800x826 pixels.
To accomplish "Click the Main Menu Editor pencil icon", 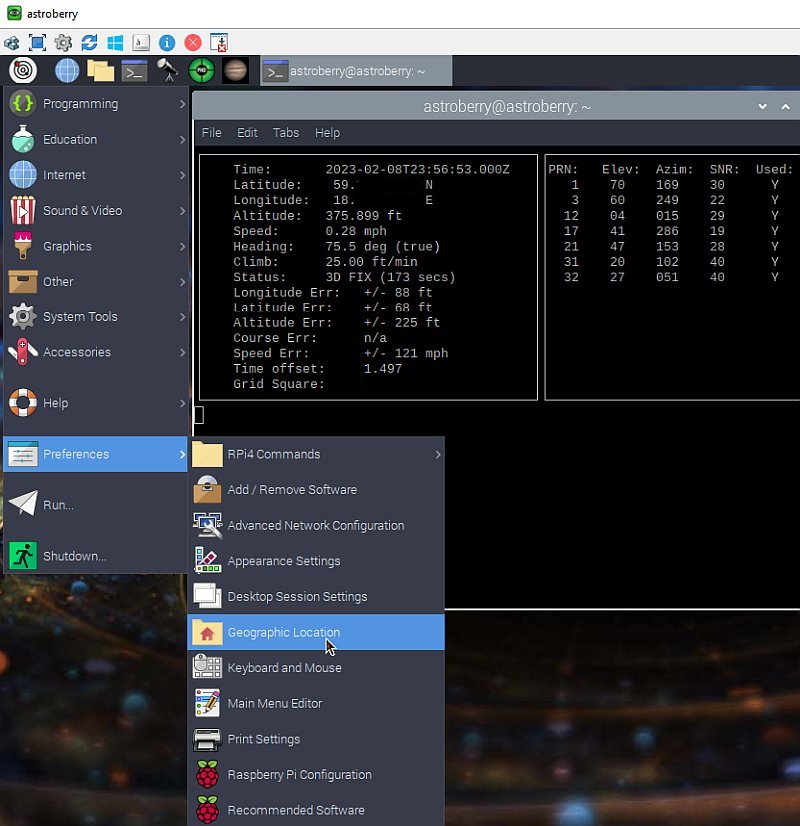I will pyautogui.click(x=207, y=703).
